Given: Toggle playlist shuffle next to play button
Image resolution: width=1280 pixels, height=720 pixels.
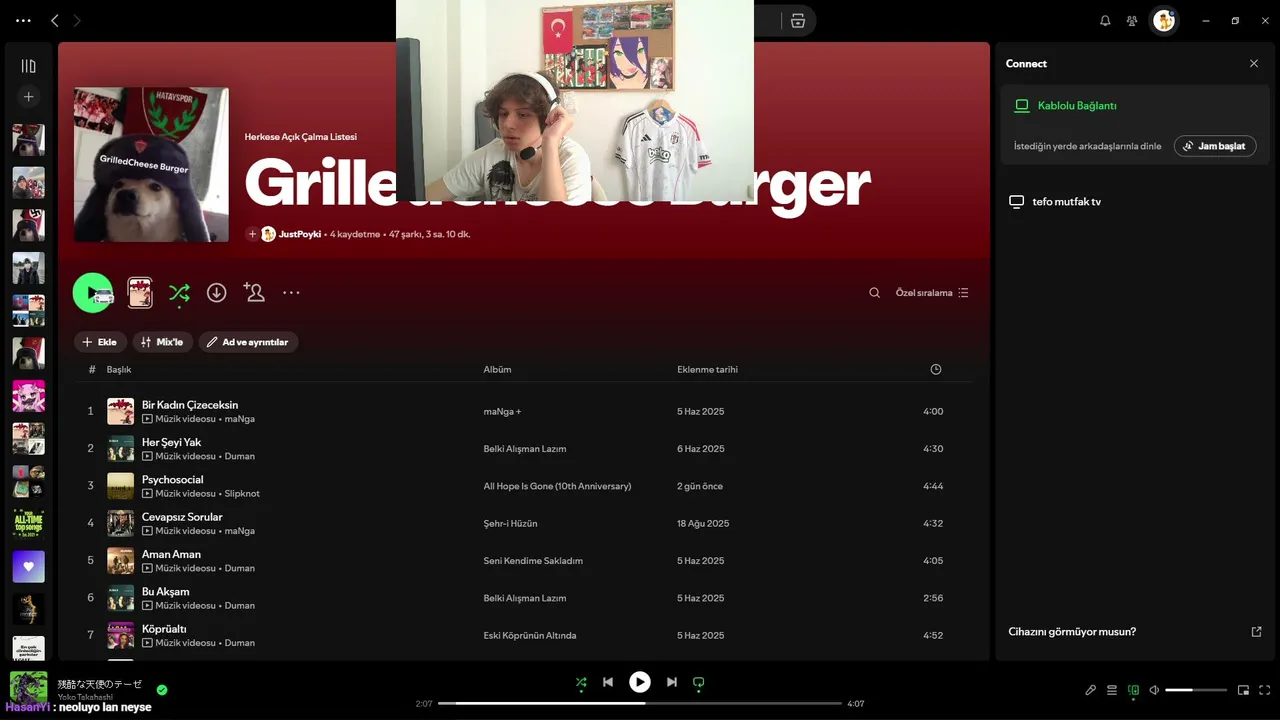Looking at the screenshot, I should click(x=179, y=293).
